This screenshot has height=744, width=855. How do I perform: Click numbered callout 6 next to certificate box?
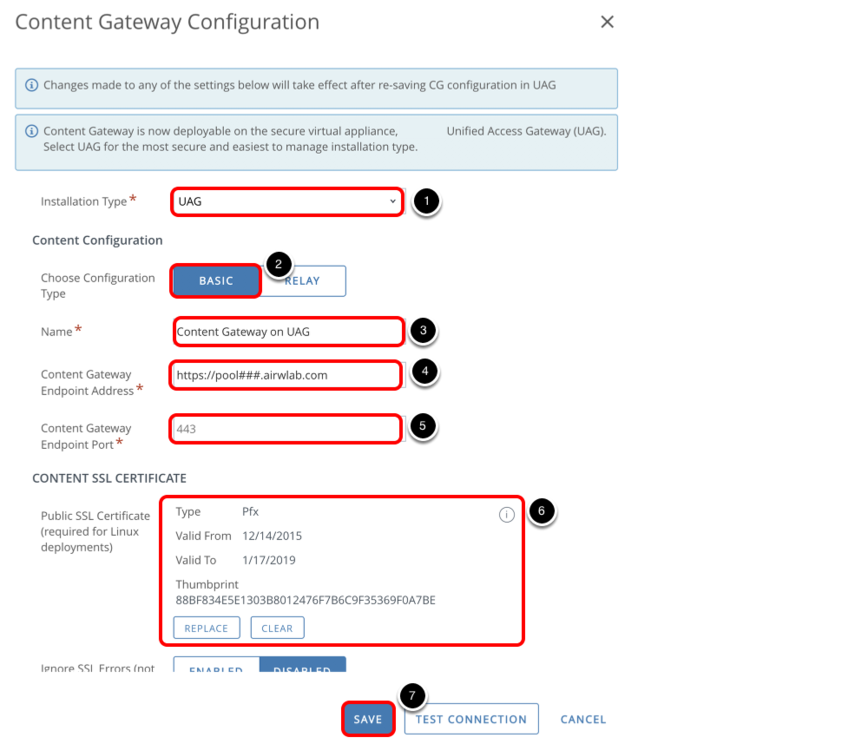point(541,511)
